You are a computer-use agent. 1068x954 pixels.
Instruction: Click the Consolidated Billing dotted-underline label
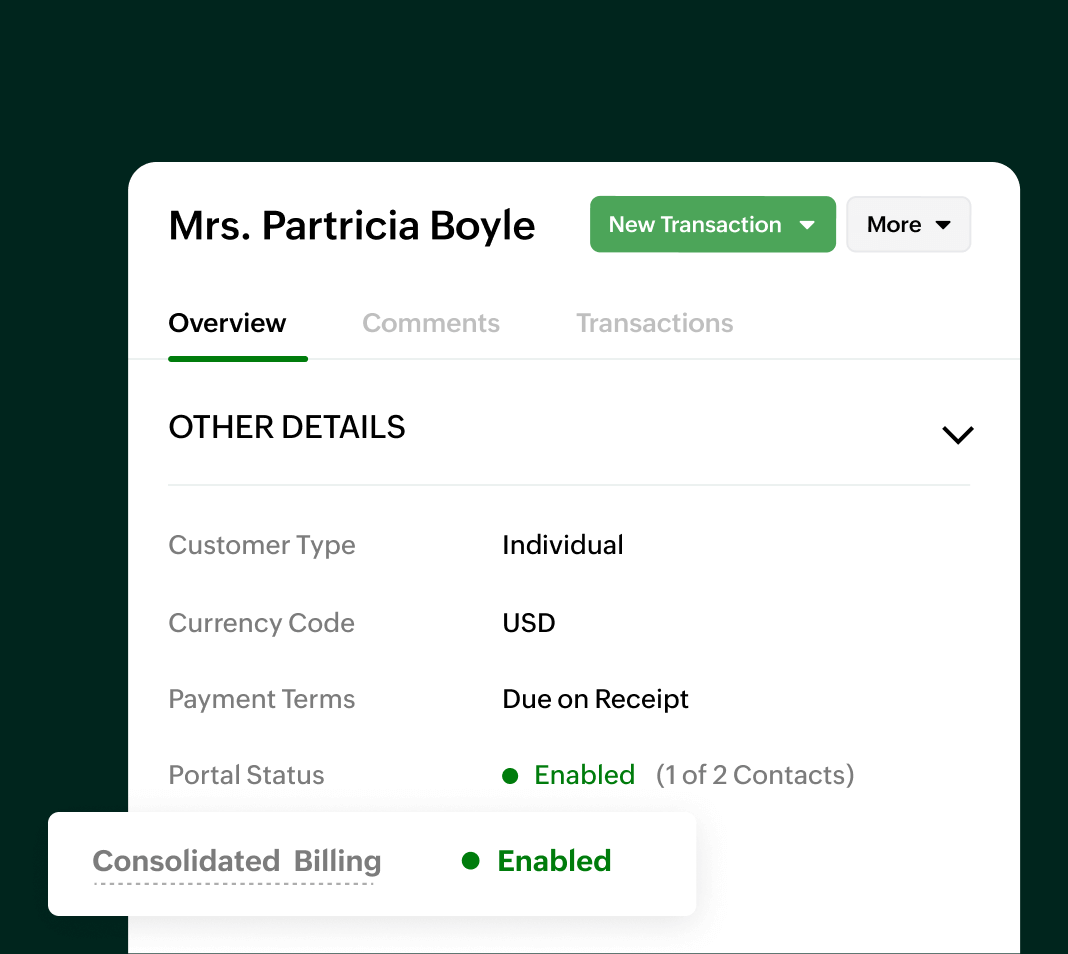pos(237,861)
